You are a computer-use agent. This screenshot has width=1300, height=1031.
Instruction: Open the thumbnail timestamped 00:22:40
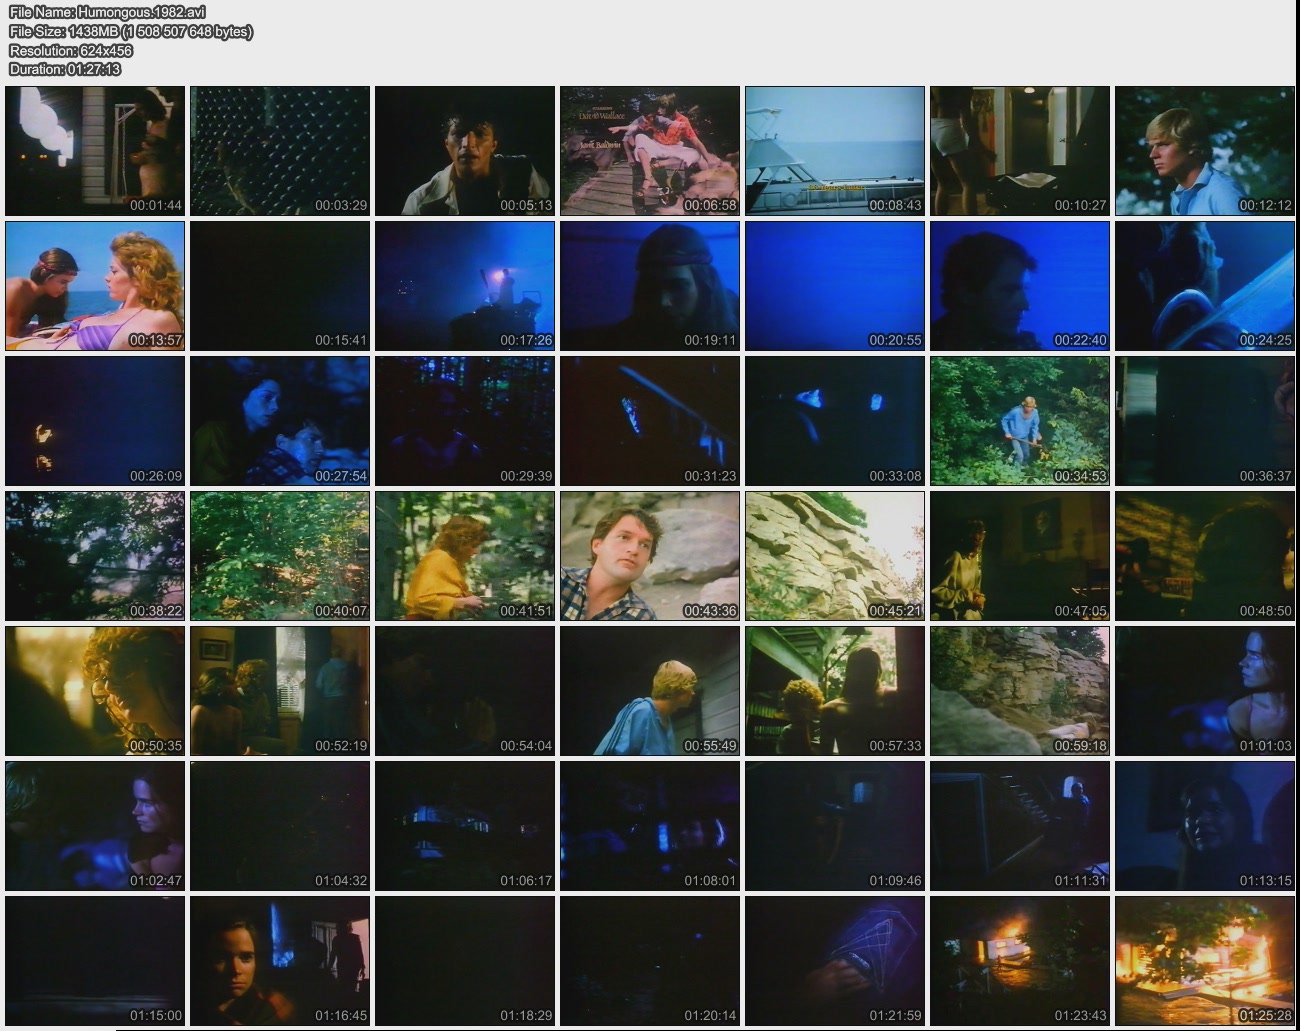(x=1020, y=286)
